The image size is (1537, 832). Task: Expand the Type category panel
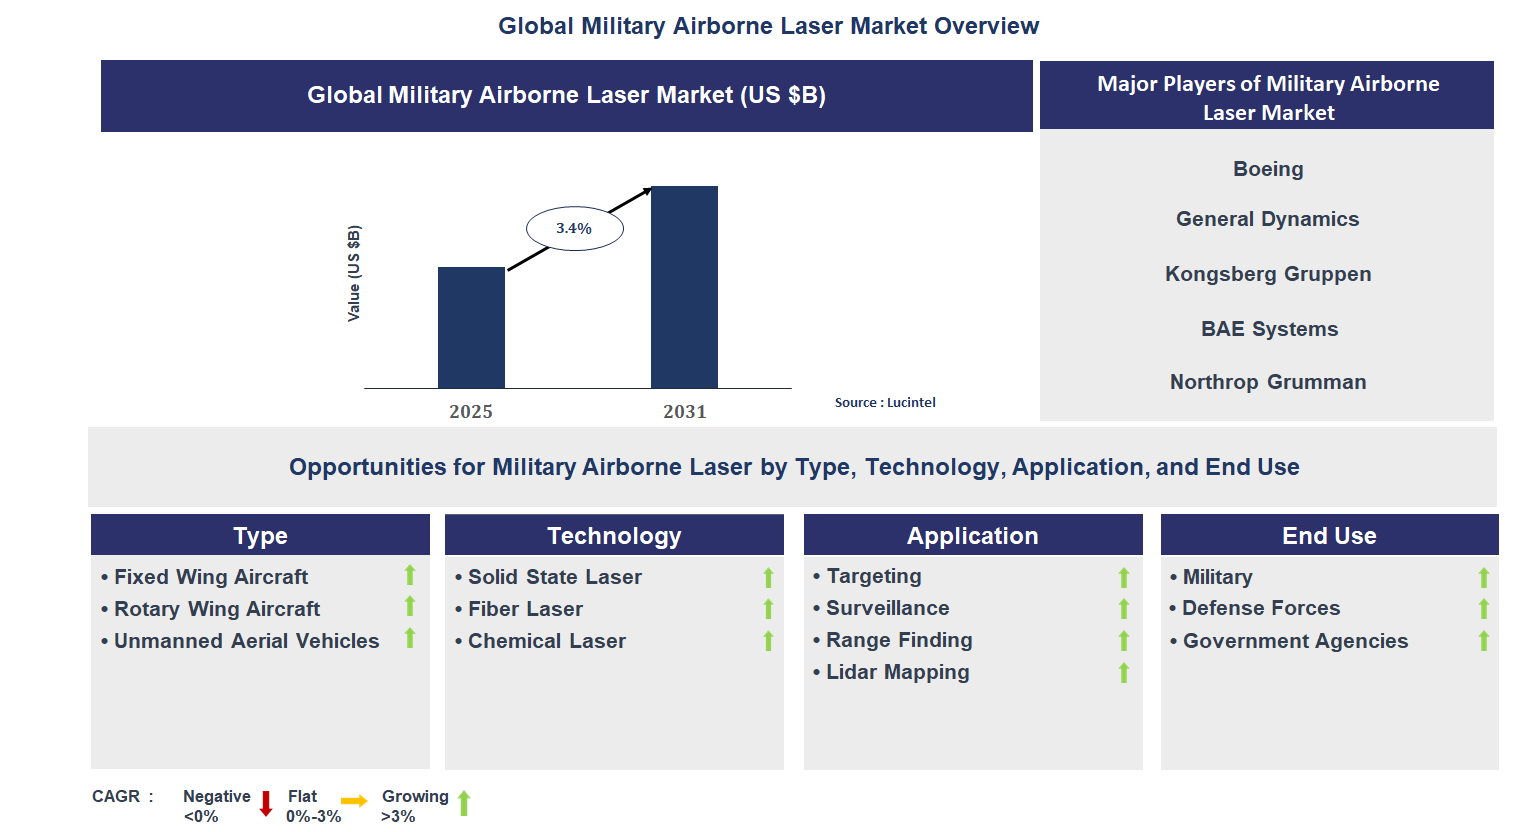(x=260, y=535)
